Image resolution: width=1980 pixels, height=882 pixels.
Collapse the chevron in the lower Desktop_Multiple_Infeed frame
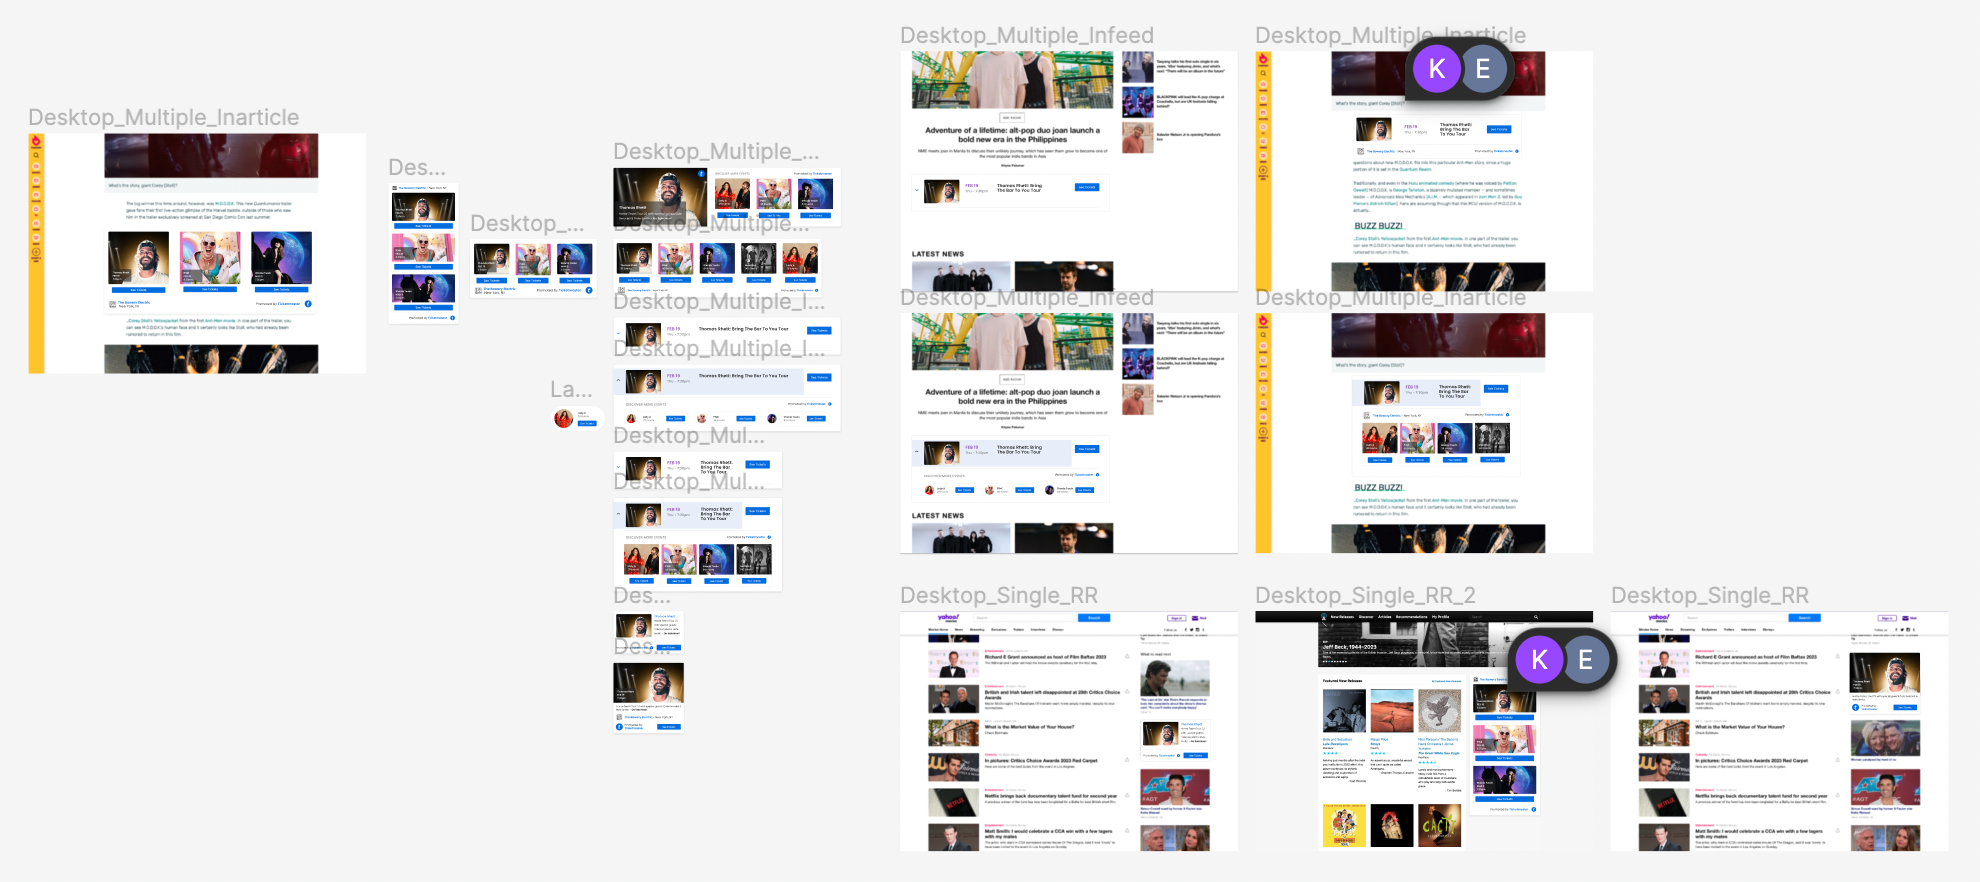click(917, 452)
